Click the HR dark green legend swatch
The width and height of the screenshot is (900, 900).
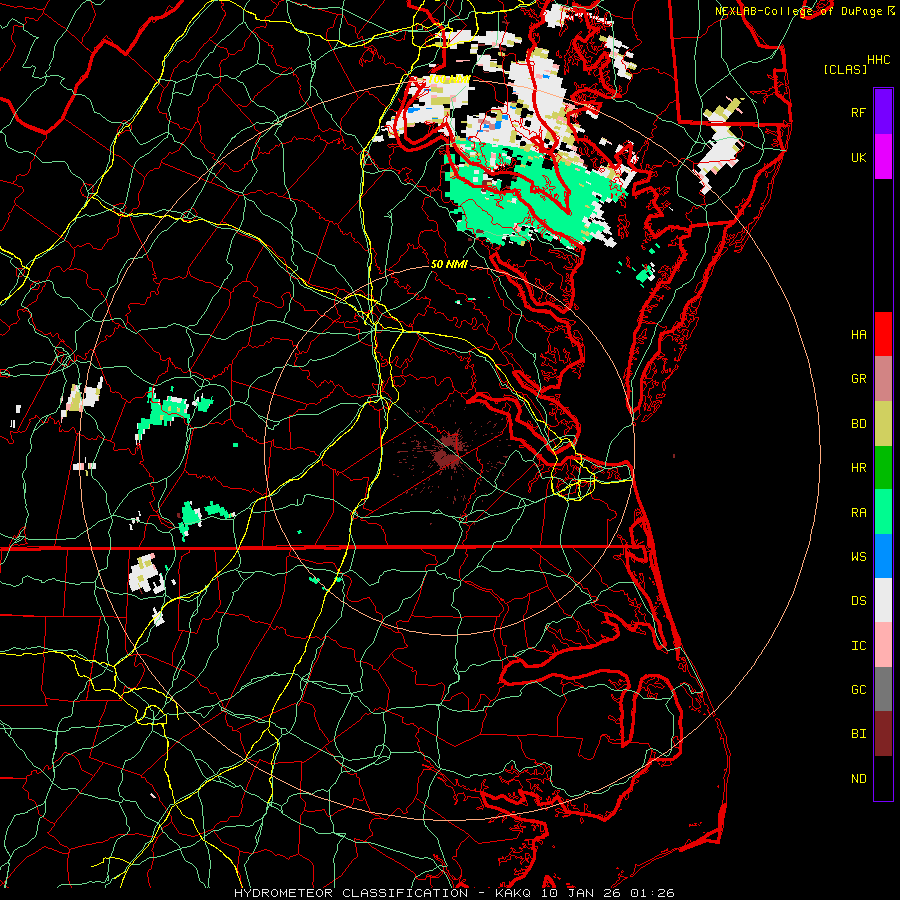(x=883, y=467)
